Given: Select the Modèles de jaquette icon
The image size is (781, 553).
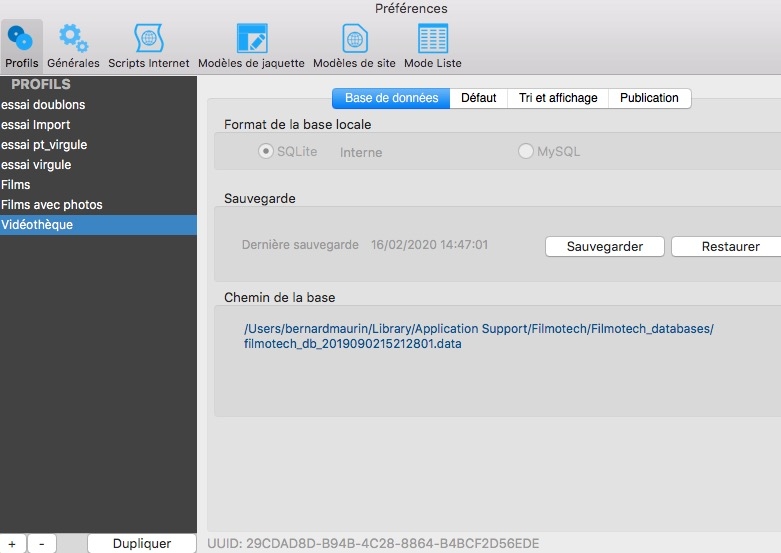Looking at the screenshot, I should click(251, 46).
